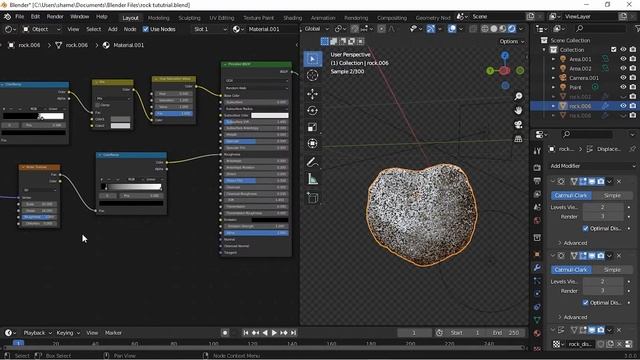Select rock.006 in the outliner
Viewport: 640px width, 360px height.
coord(580,106)
